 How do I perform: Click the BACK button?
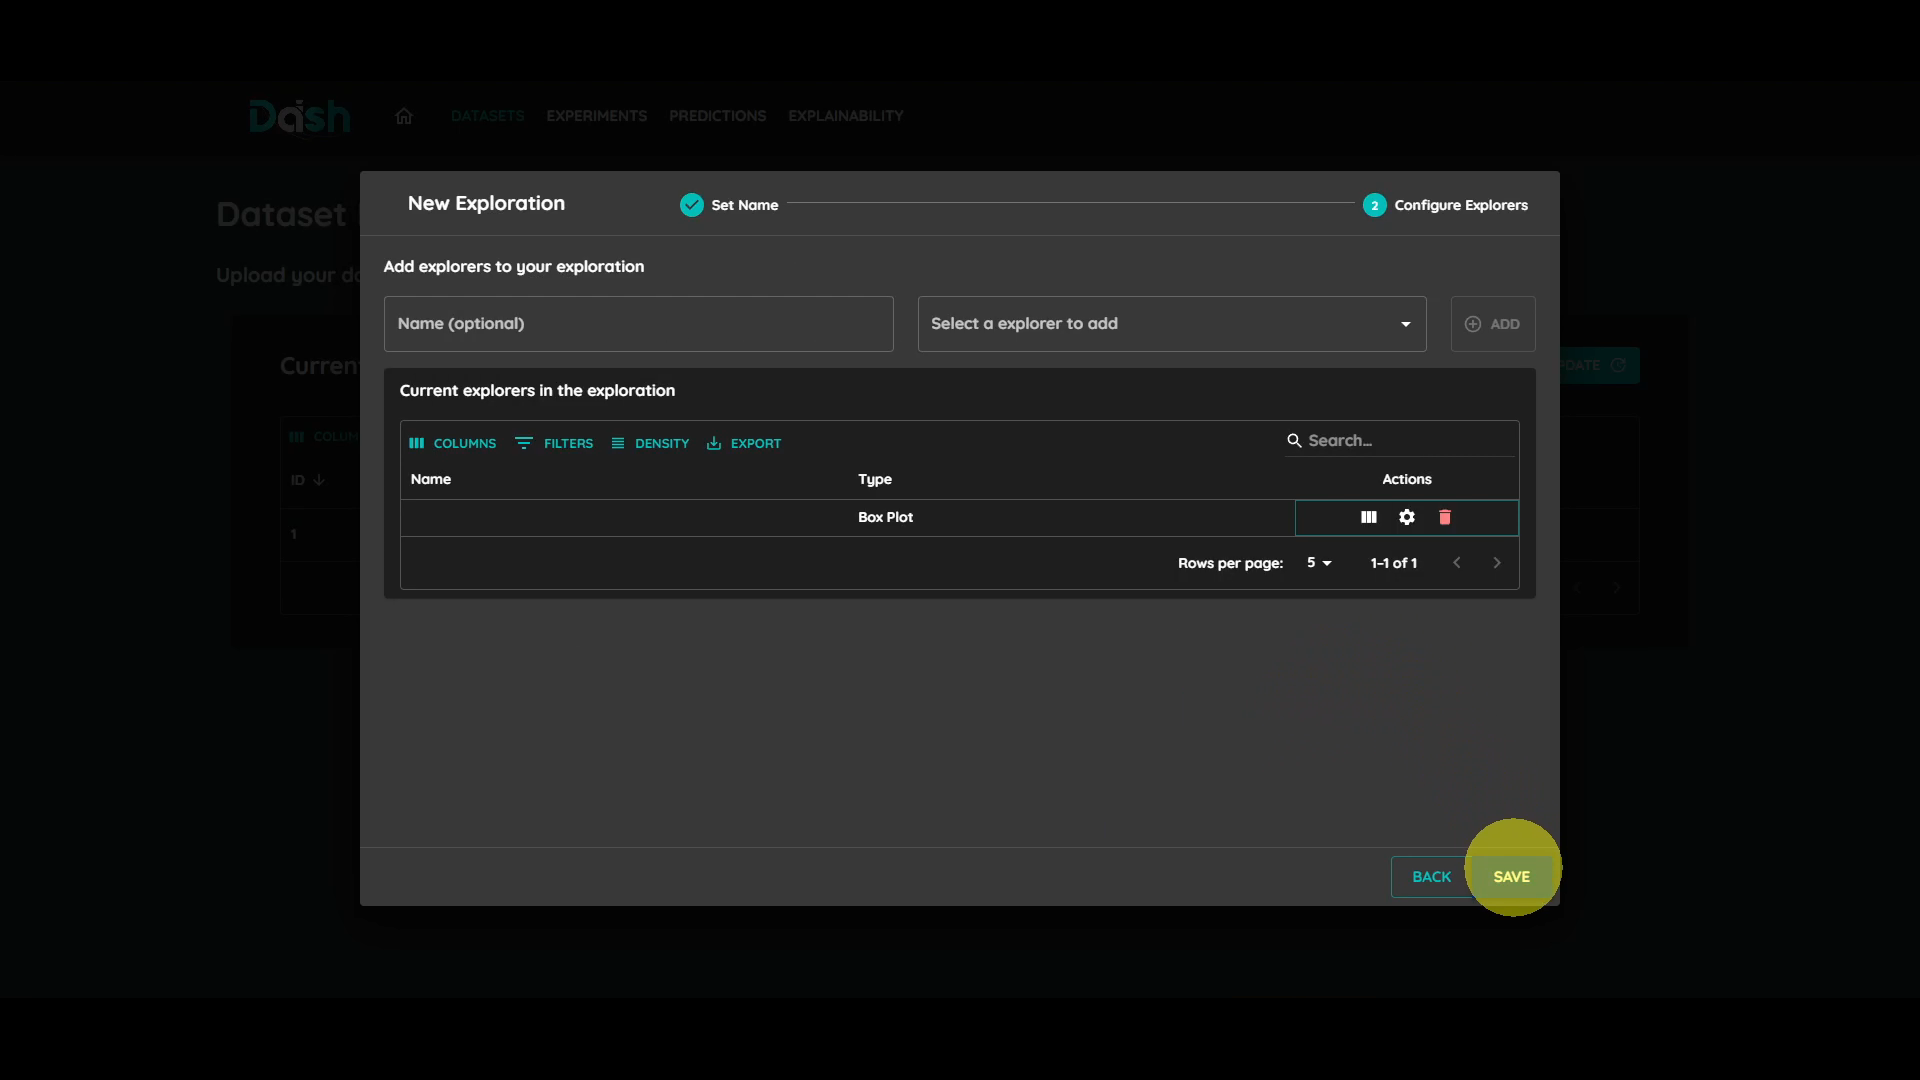click(x=1431, y=877)
